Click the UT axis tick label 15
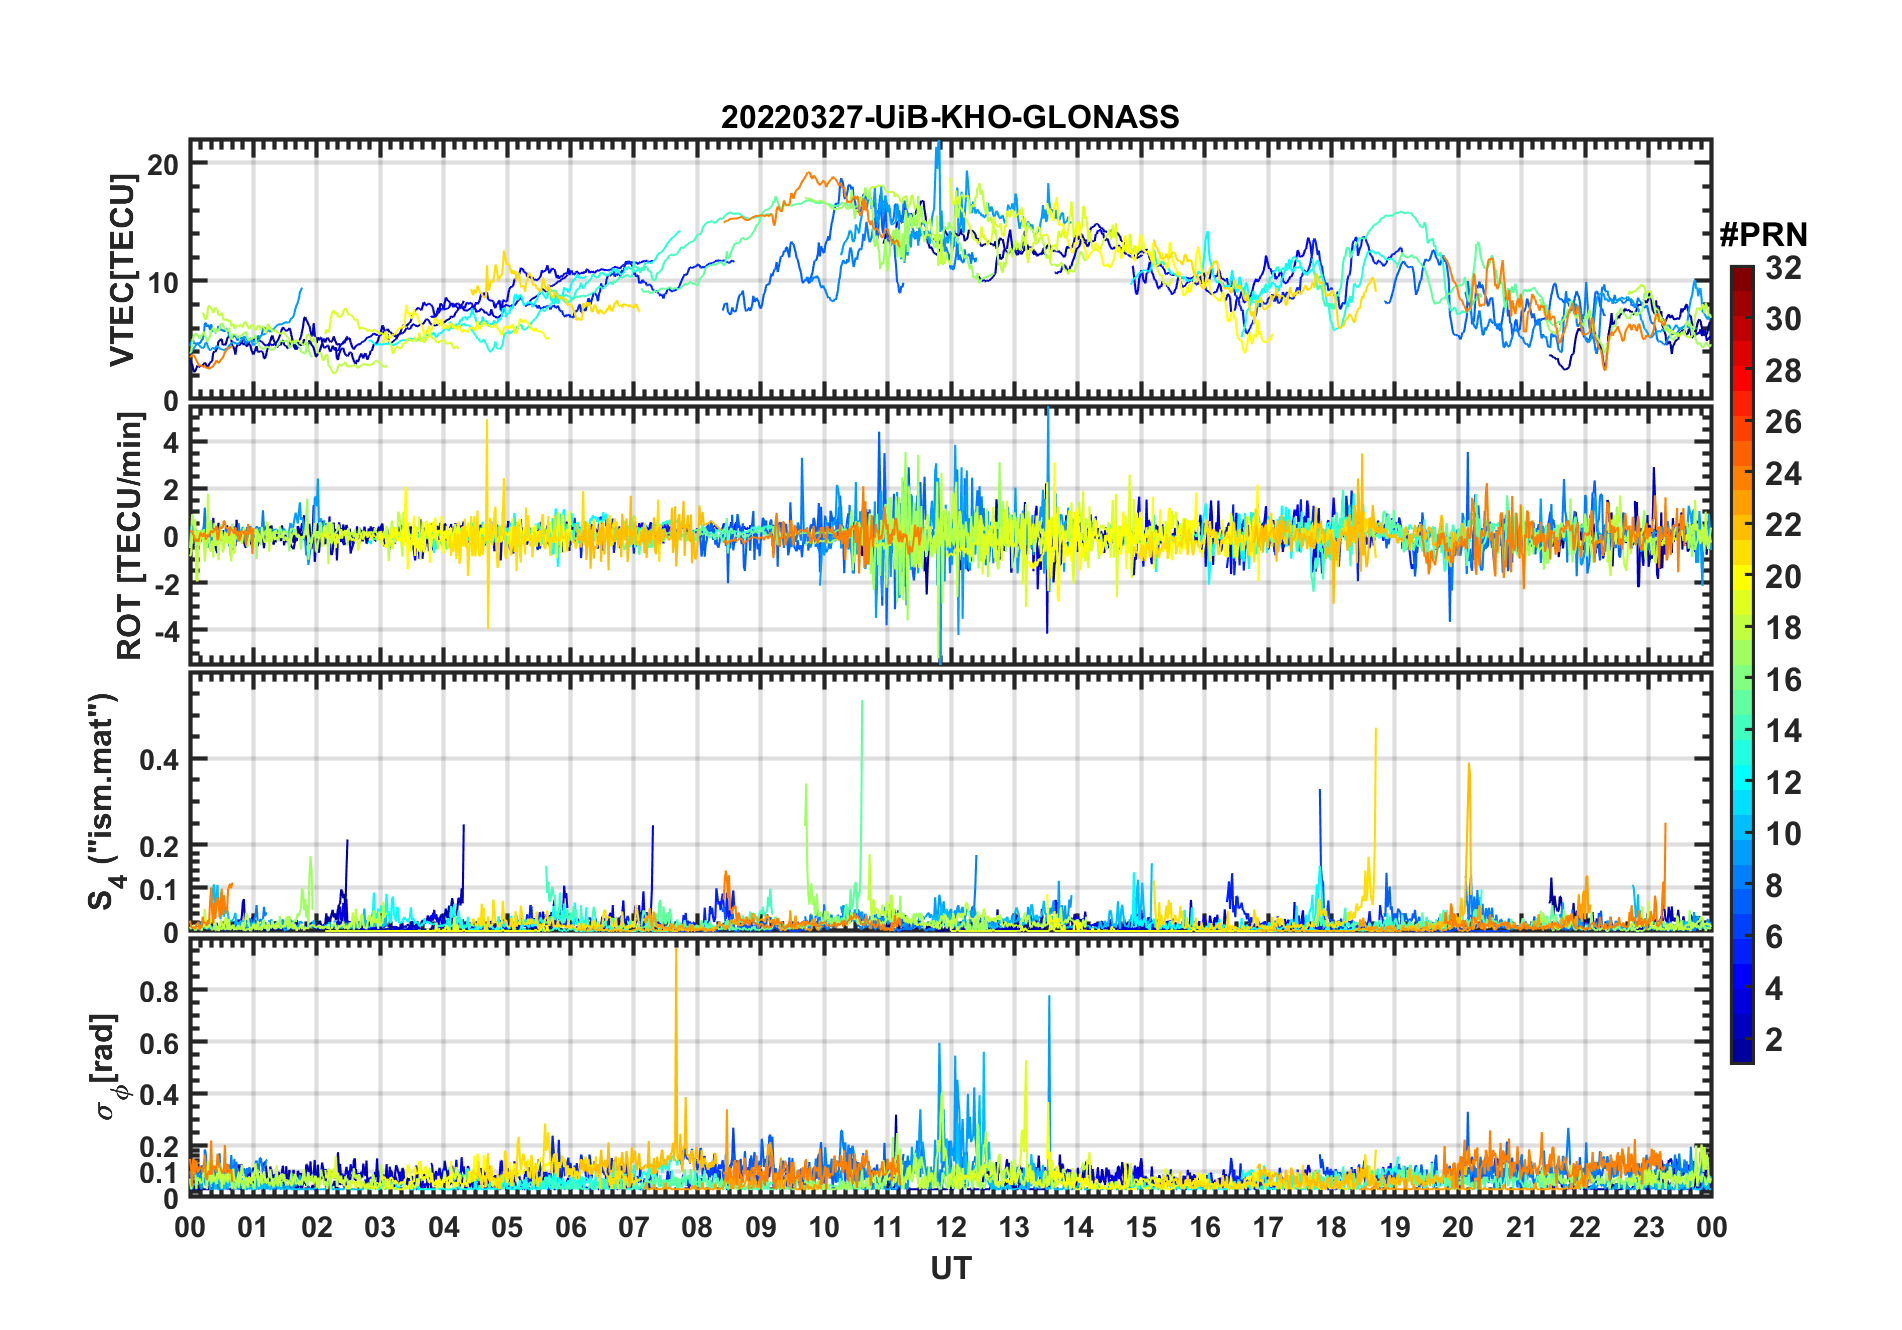Screen dimensions: 1902x1330 point(1141,1227)
